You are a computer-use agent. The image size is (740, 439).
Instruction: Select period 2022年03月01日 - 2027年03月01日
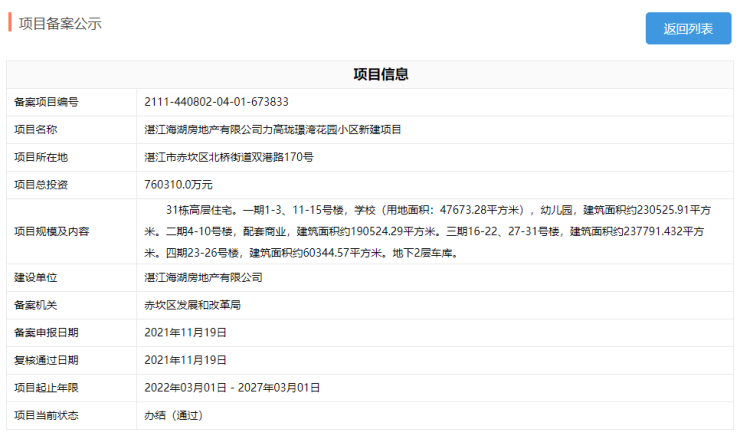[x=232, y=388]
